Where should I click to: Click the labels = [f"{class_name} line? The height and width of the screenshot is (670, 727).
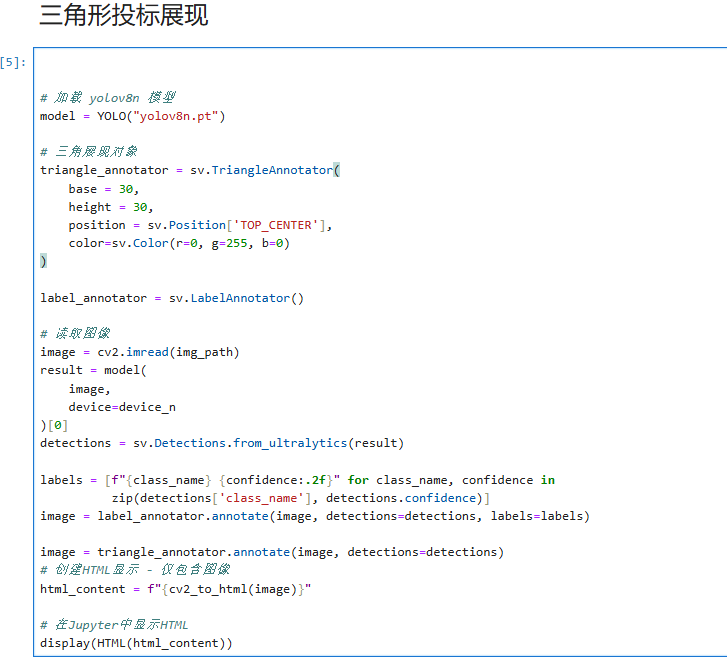297,480
